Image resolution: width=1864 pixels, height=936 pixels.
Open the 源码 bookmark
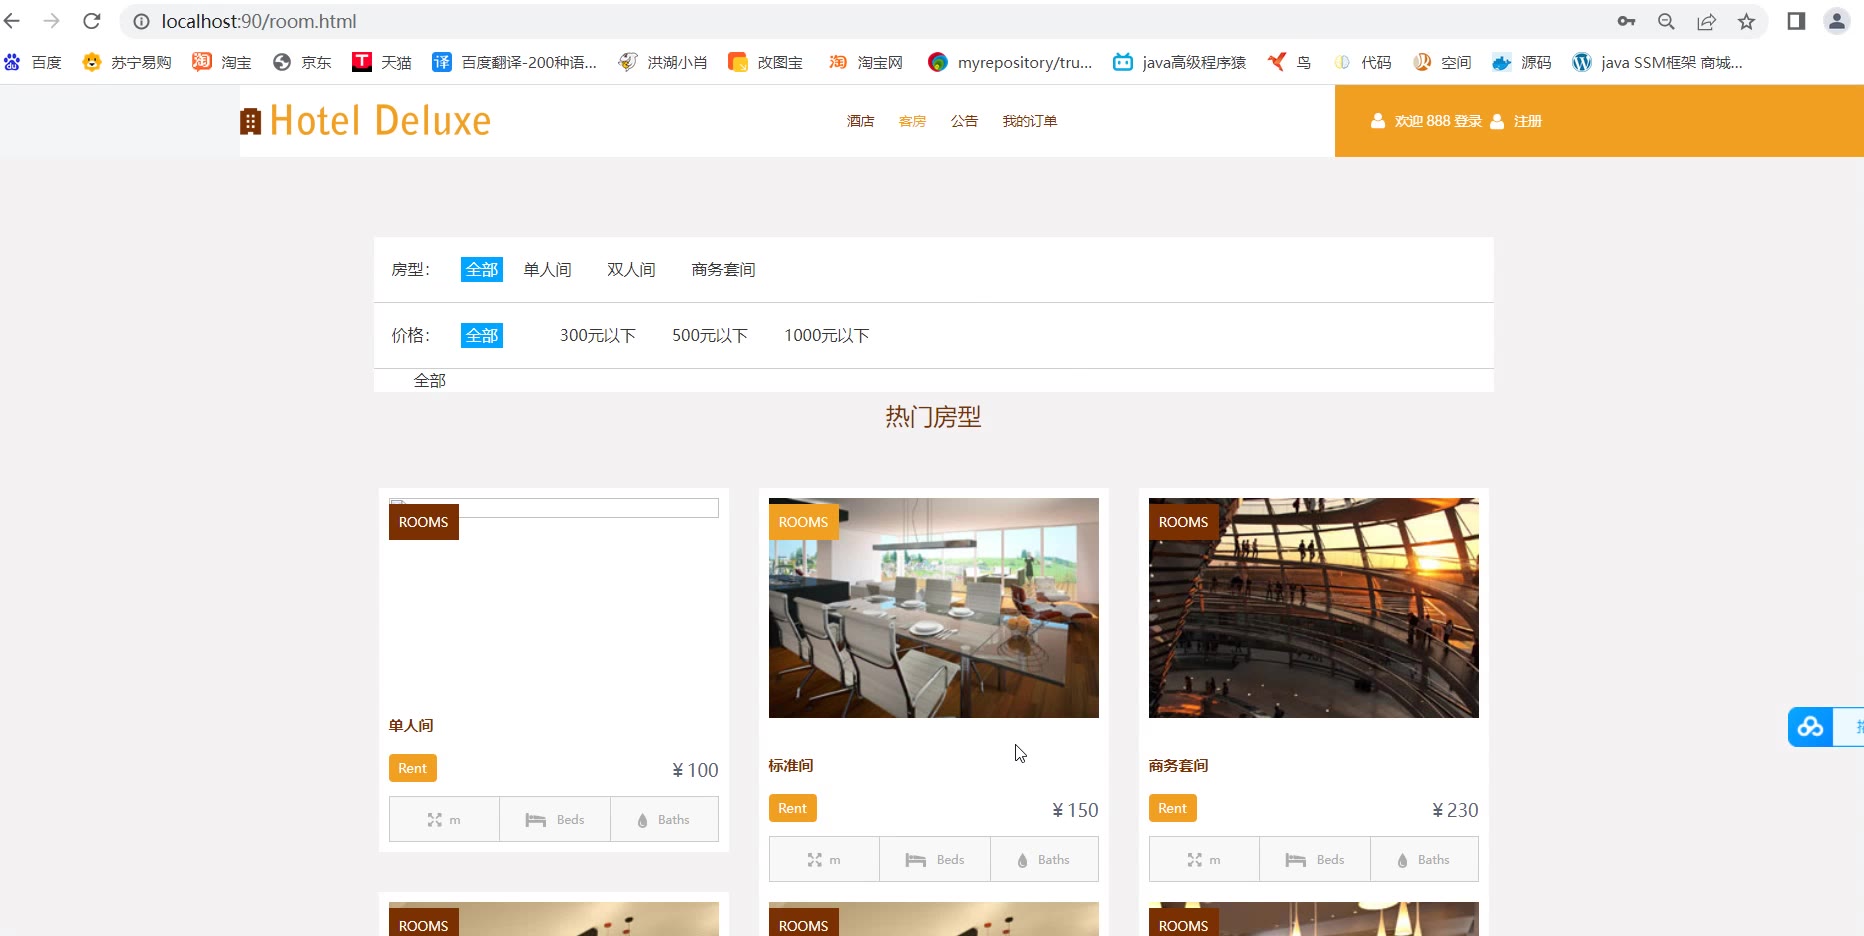(1522, 62)
